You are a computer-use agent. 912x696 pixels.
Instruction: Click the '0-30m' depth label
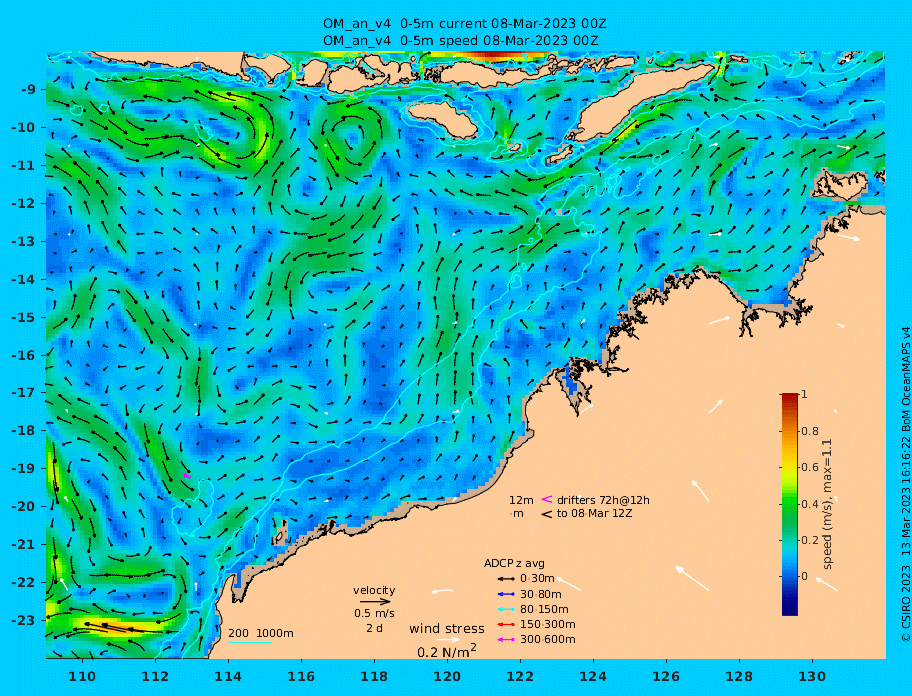click(x=537, y=579)
